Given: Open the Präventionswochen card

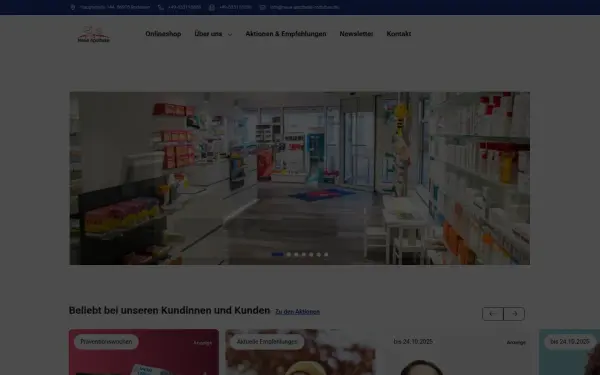Looking at the screenshot, I should point(144,352).
